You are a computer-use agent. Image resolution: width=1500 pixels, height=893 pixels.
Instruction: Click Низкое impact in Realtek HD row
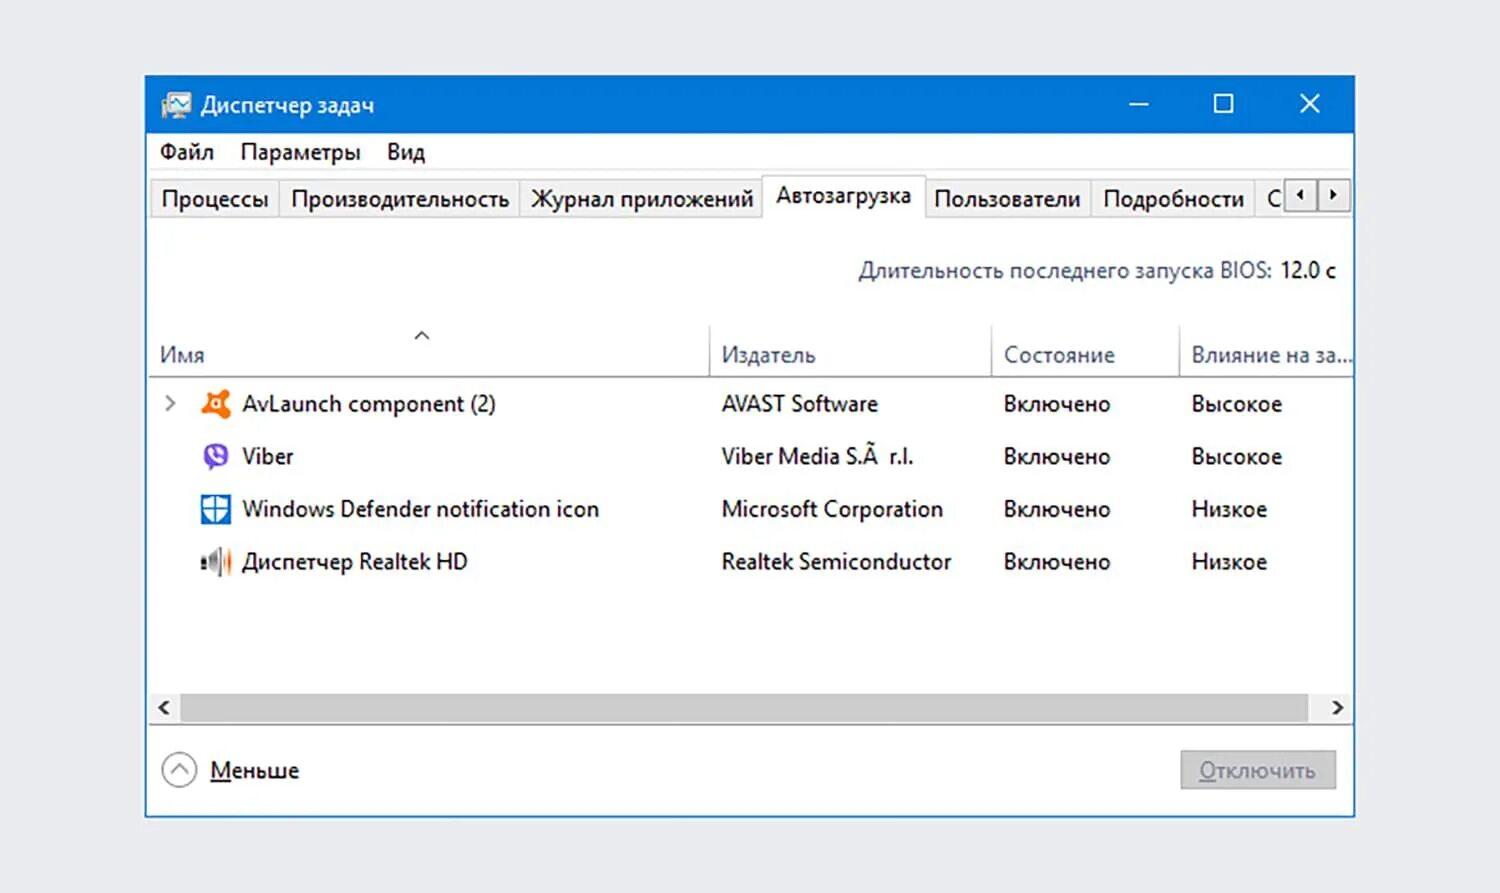[x=1229, y=562]
